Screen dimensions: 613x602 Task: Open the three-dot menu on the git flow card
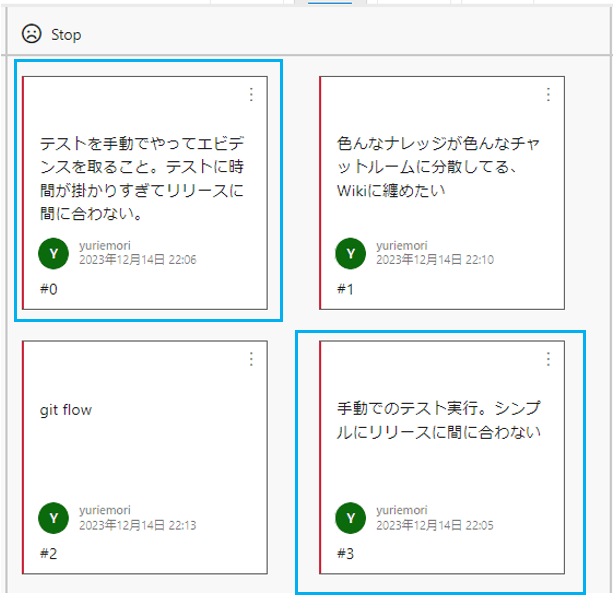(x=251, y=359)
